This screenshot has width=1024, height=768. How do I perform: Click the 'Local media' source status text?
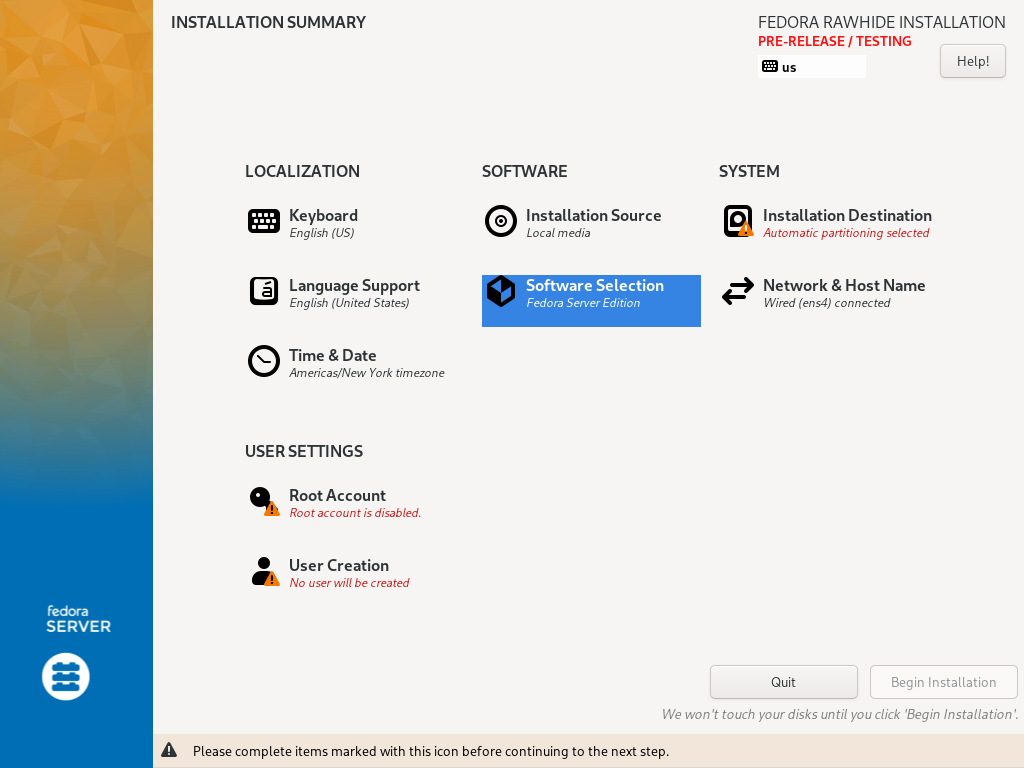(x=558, y=233)
